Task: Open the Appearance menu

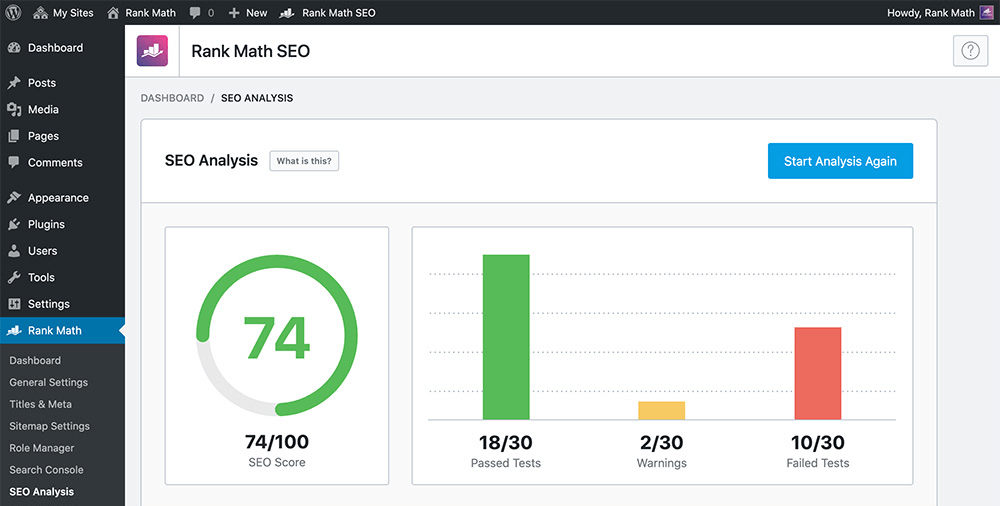Action: coord(58,198)
